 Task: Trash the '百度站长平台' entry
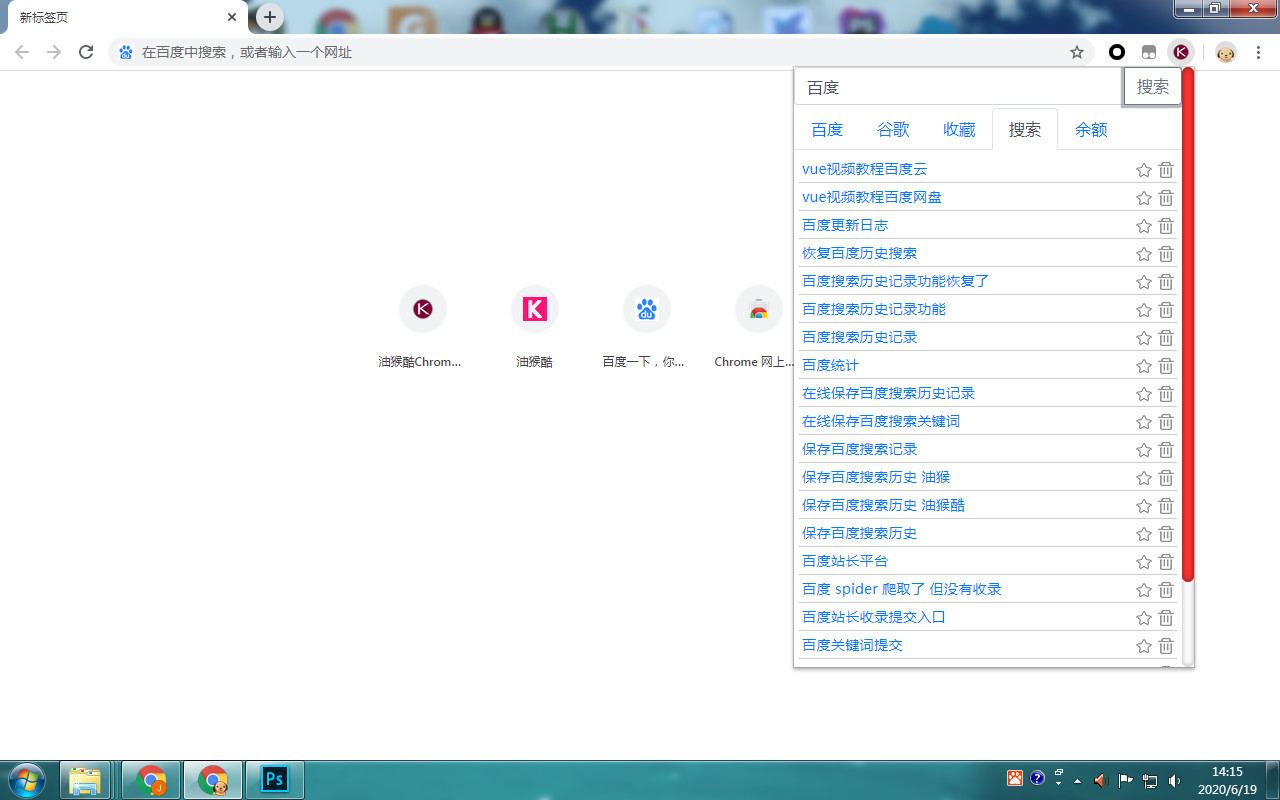[x=1166, y=562]
